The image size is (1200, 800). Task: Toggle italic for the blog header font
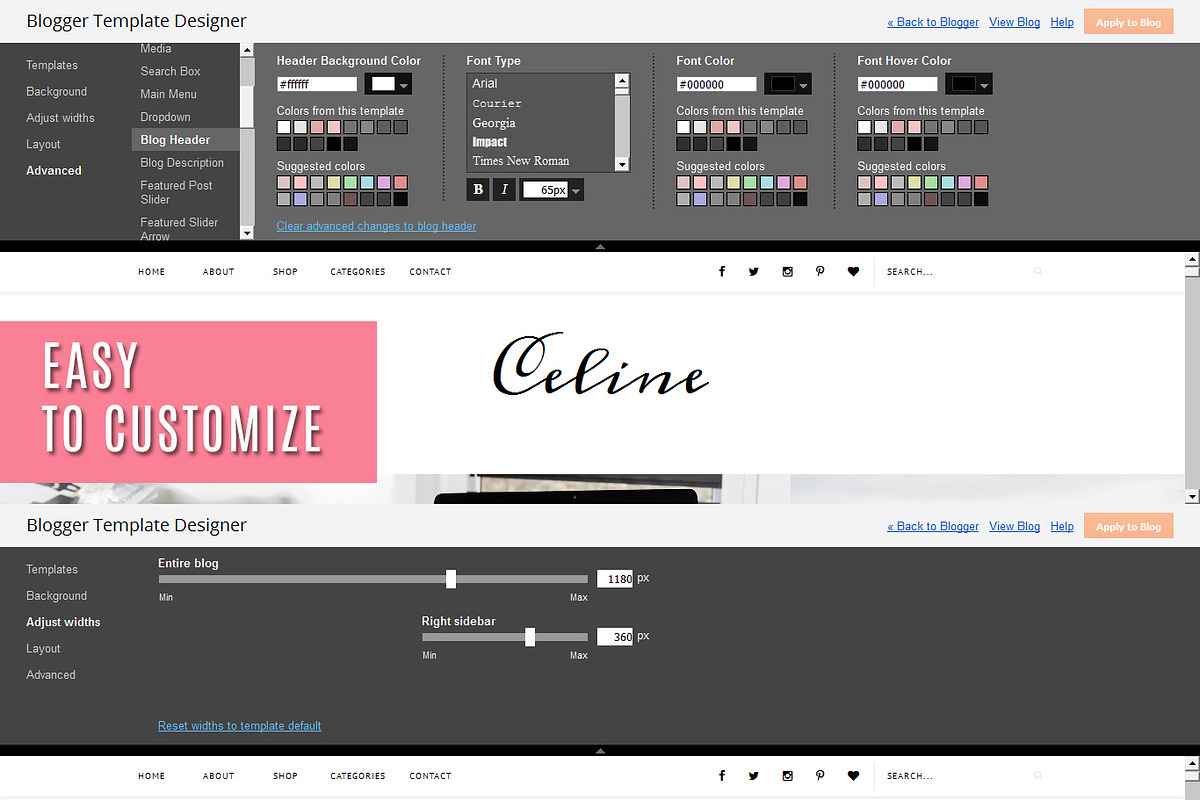[x=505, y=189]
